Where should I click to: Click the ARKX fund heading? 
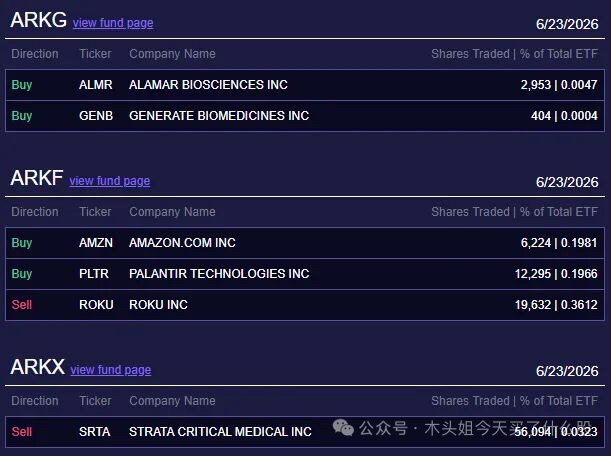pos(37,367)
